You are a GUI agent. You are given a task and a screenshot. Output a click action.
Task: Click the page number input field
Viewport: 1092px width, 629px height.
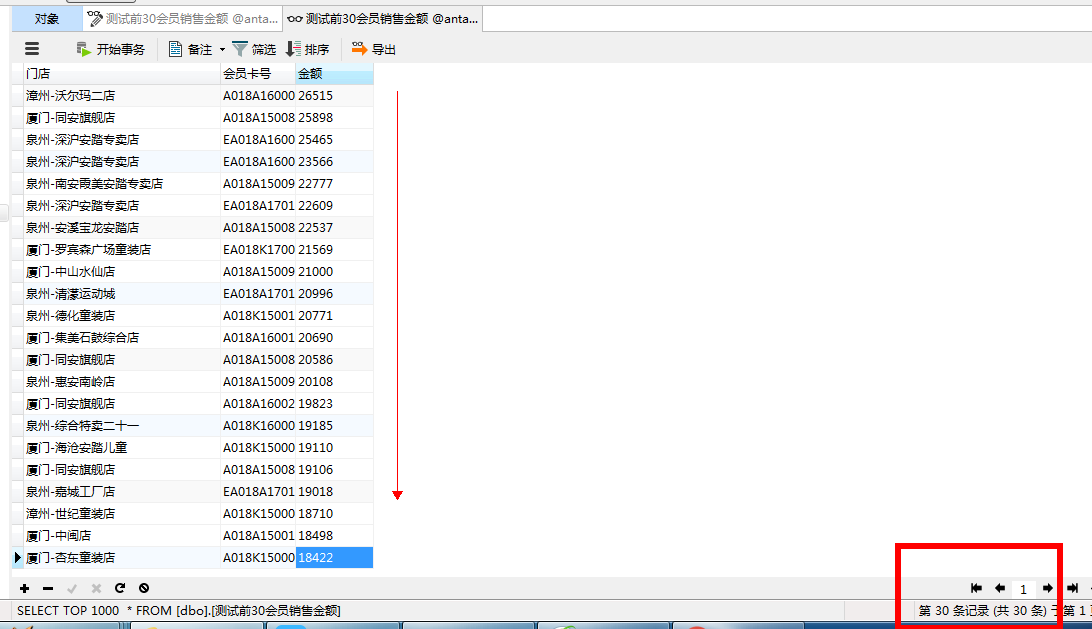click(1023, 589)
